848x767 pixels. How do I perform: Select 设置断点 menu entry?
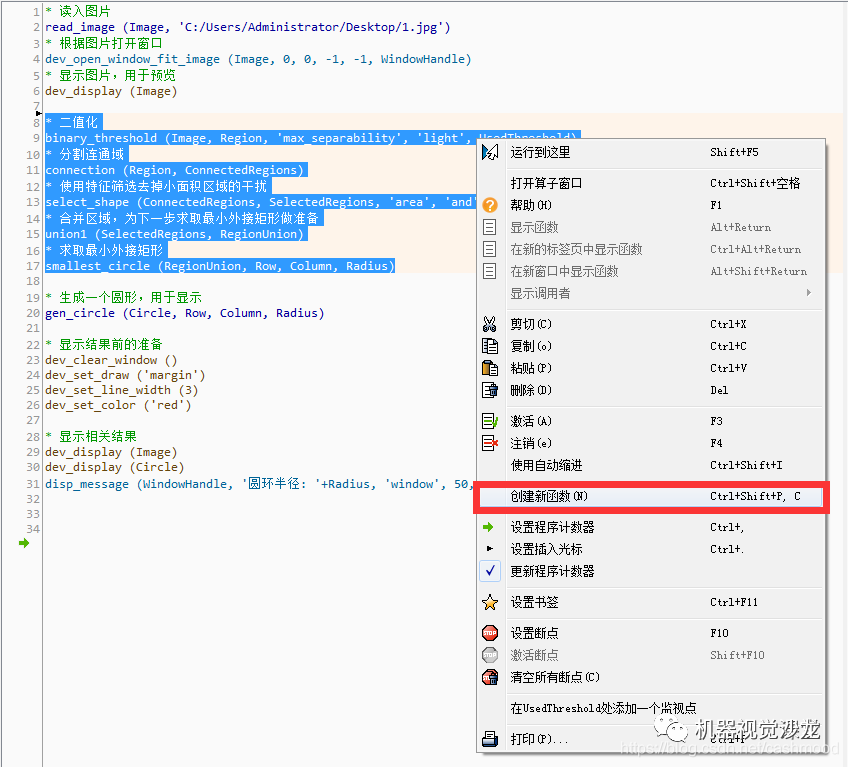(x=651, y=633)
